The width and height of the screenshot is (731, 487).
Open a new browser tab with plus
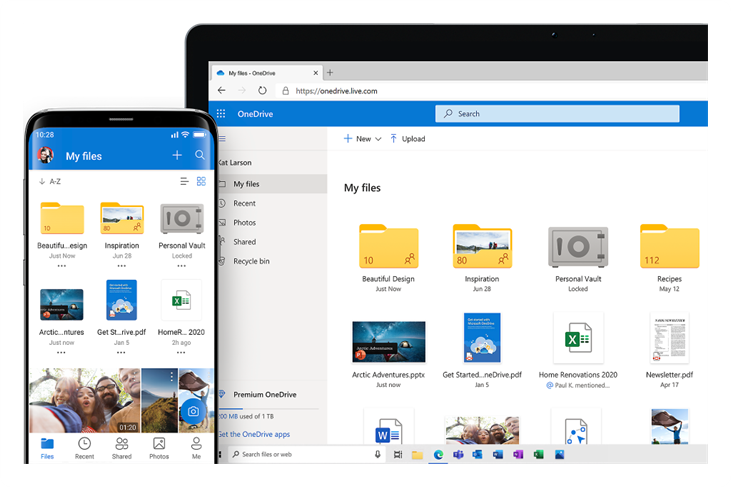point(330,72)
